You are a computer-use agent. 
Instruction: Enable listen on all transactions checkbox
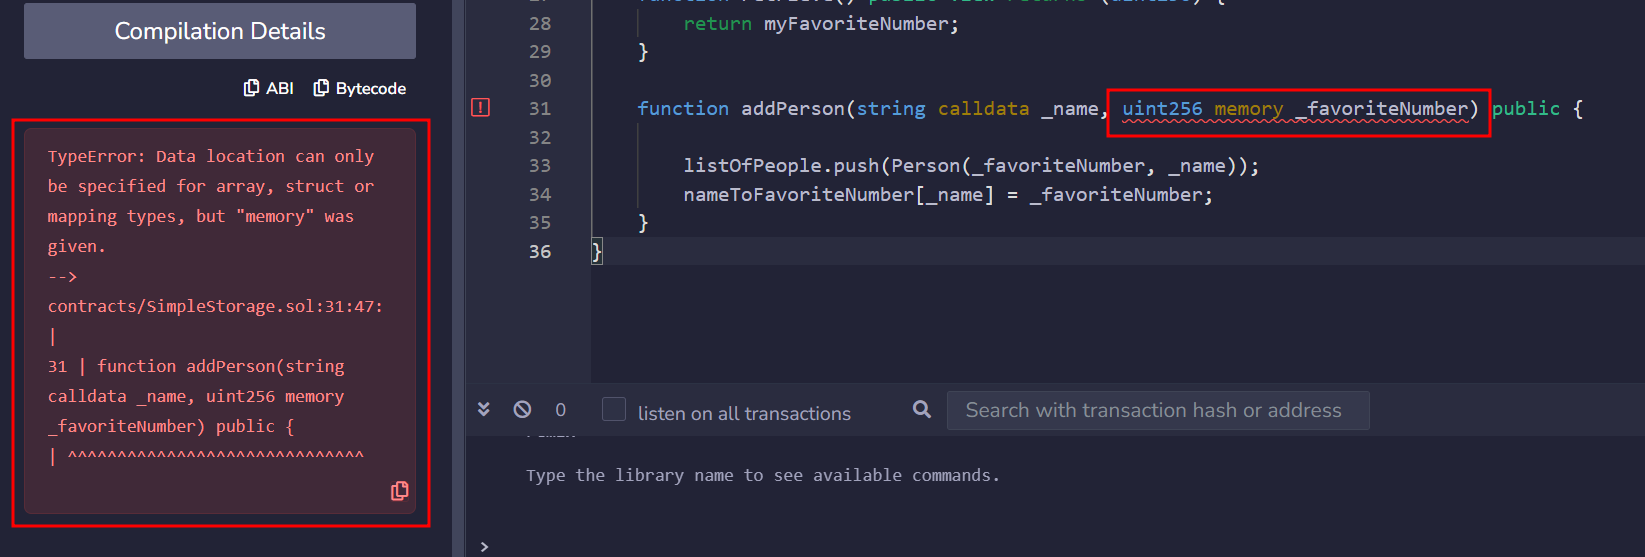614,410
